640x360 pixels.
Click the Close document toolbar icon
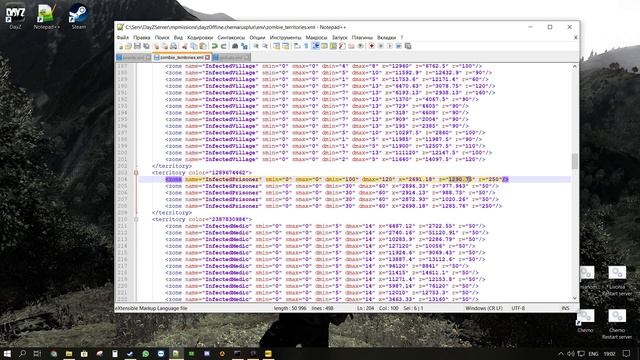coord(156,46)
